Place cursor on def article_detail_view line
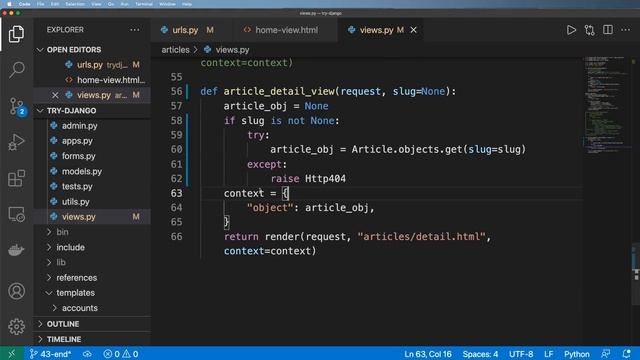Image resolution: width=640 pixels, height=360 pixels. coord(328,91)
